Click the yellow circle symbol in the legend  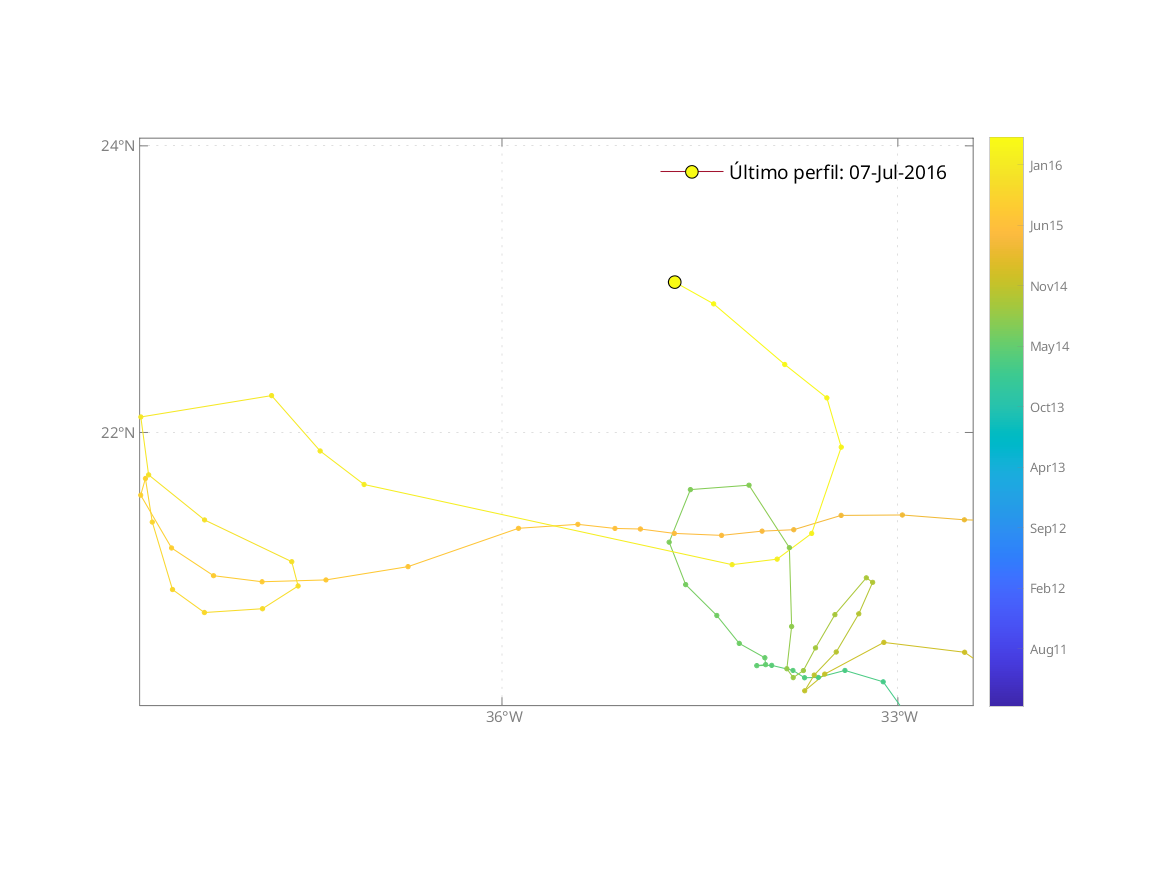pyautogui.click(x=691, y=172)
